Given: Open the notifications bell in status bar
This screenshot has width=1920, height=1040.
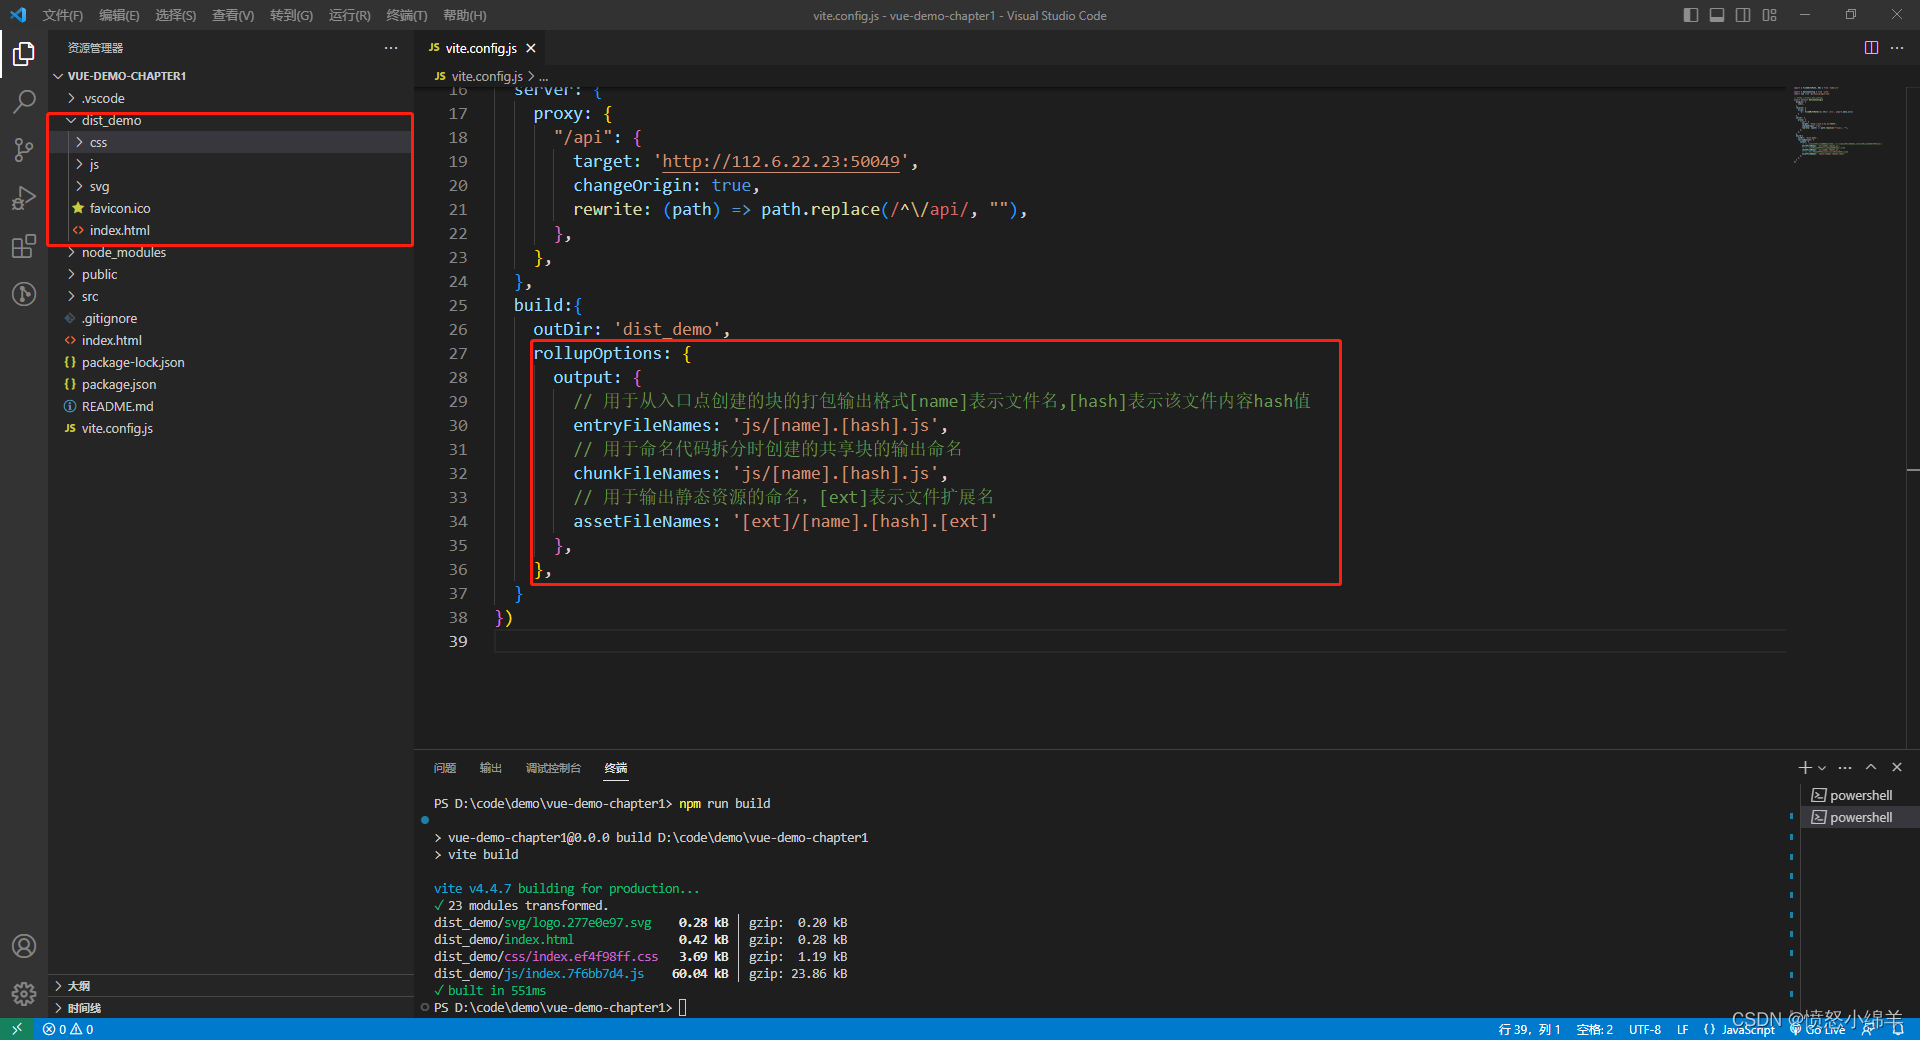Looking at the screenshot, I should tap(1898, 1029).
